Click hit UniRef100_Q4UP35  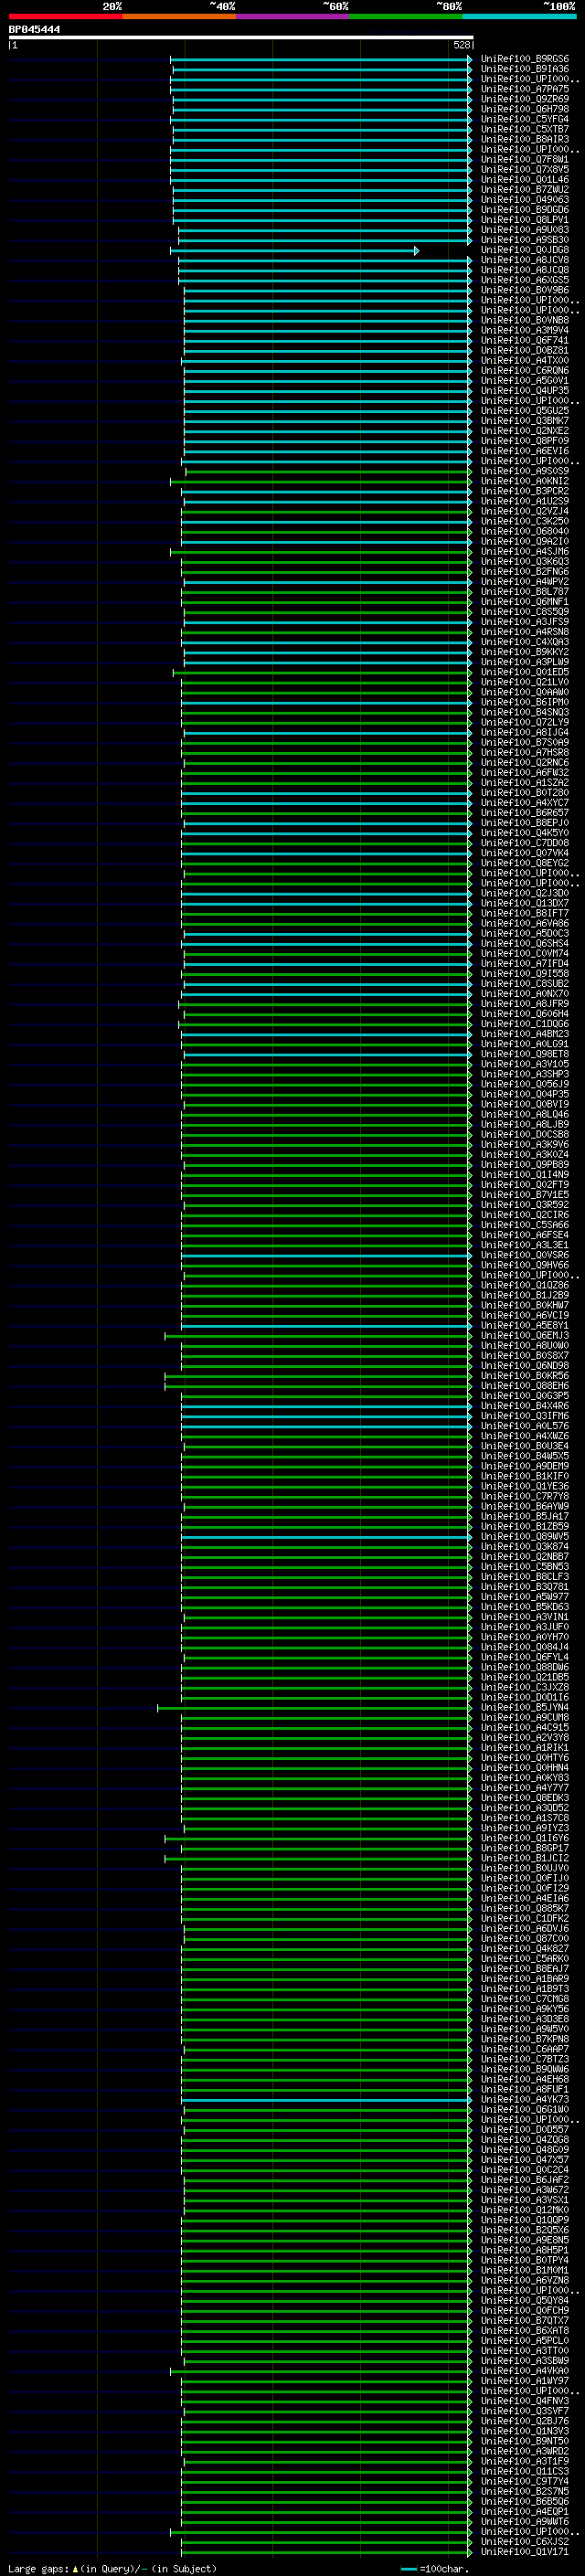[525, 391]
